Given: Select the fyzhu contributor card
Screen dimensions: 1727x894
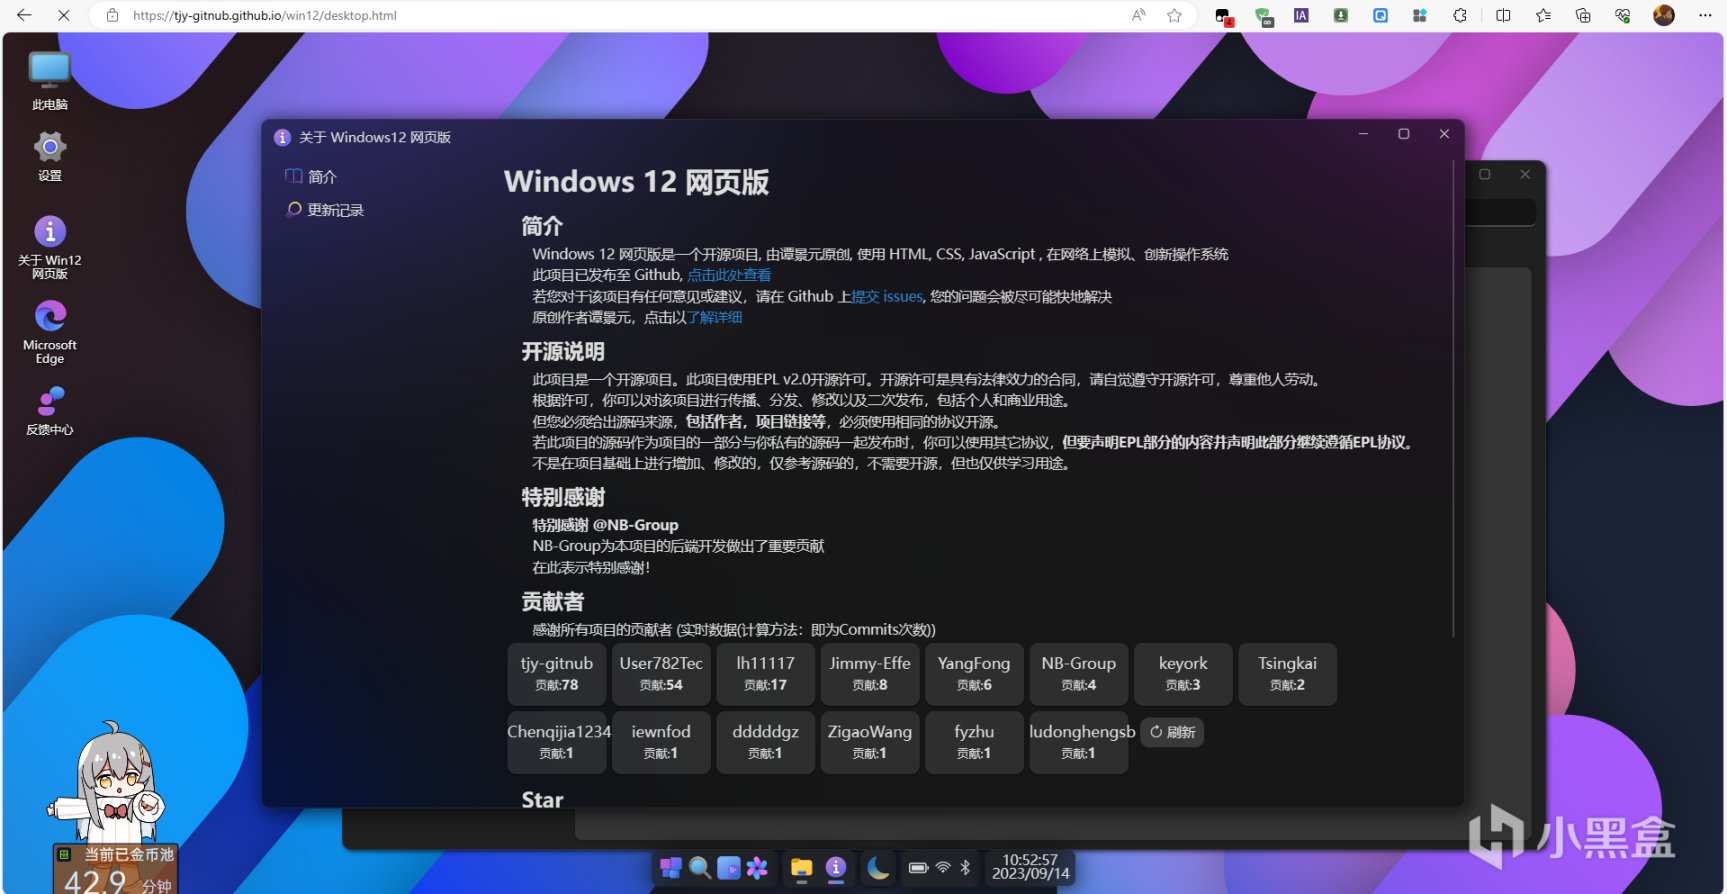Looking at the screenshot, I should [974, 742].
